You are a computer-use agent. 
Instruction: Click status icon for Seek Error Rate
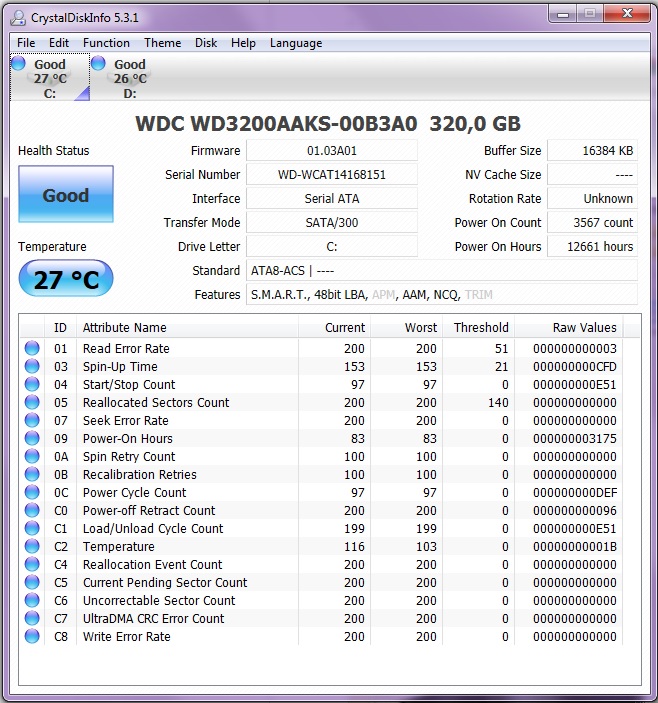tap(32, 420)
